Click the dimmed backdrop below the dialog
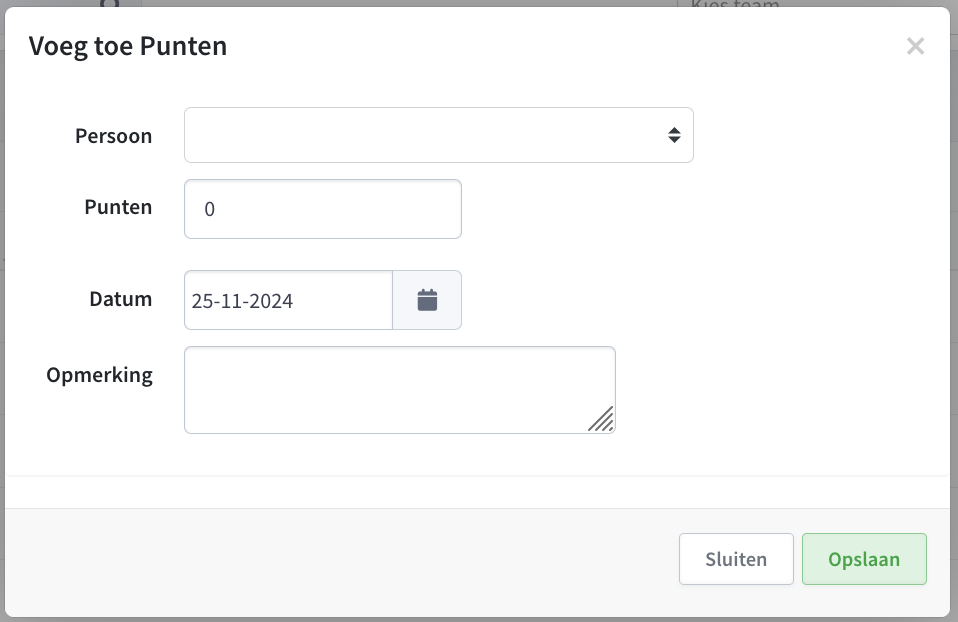Screen dimensions: 958x622 [x=479, y=620]
